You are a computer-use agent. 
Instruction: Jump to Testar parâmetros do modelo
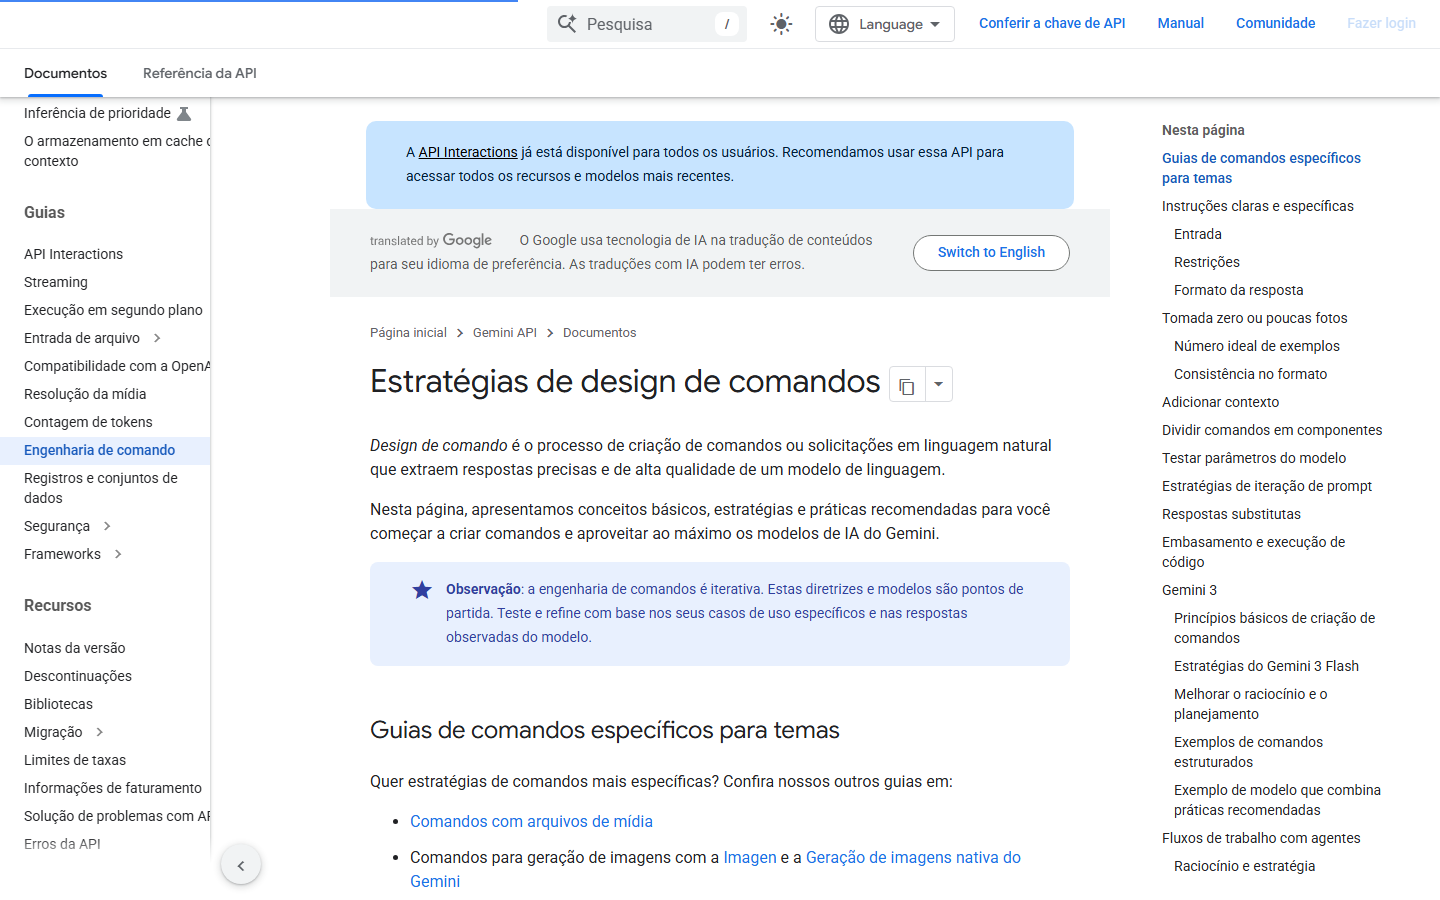coord(1254,458)
